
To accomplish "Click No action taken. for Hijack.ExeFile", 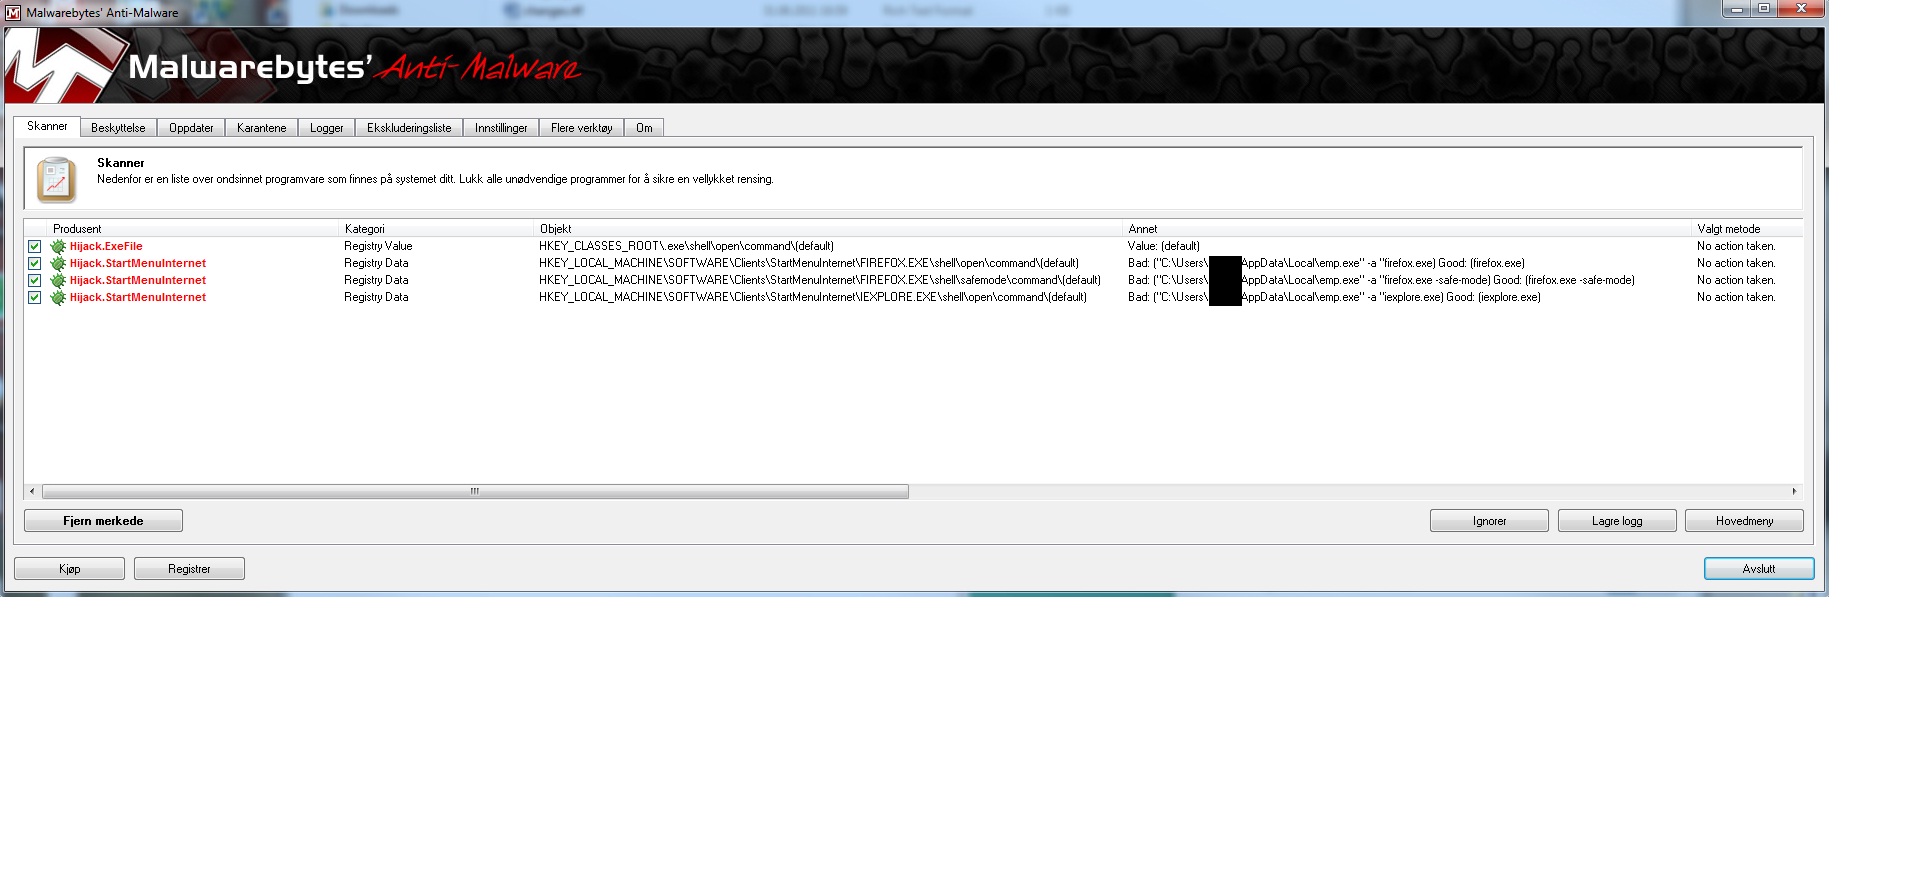I will coord(1736,246).
